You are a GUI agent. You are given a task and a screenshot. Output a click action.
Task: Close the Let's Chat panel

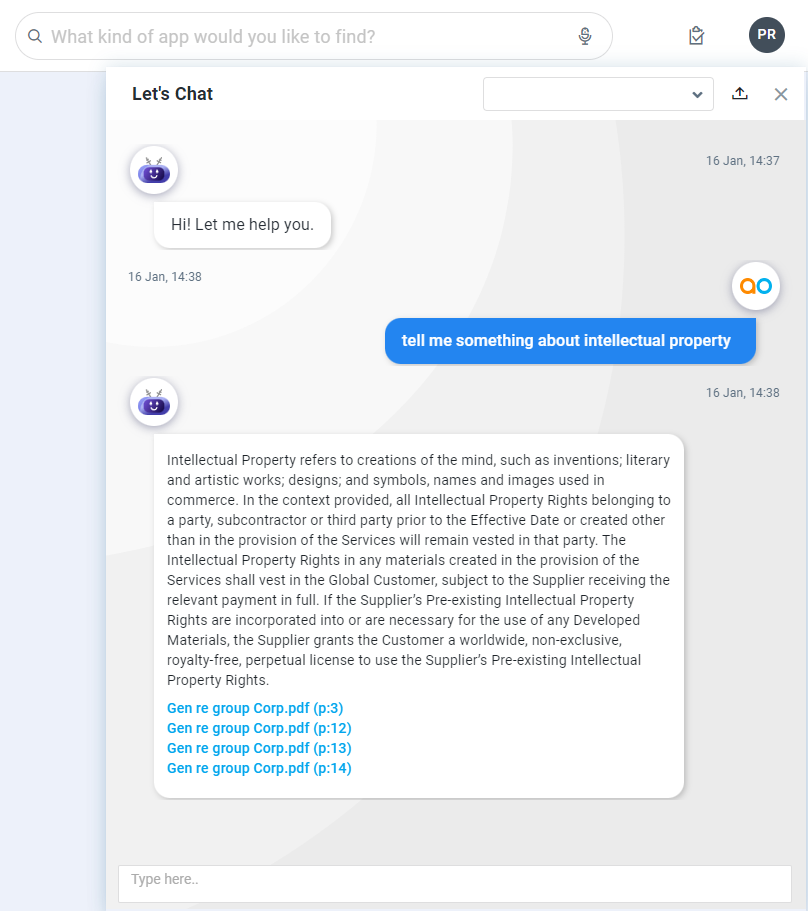(781, 94)
